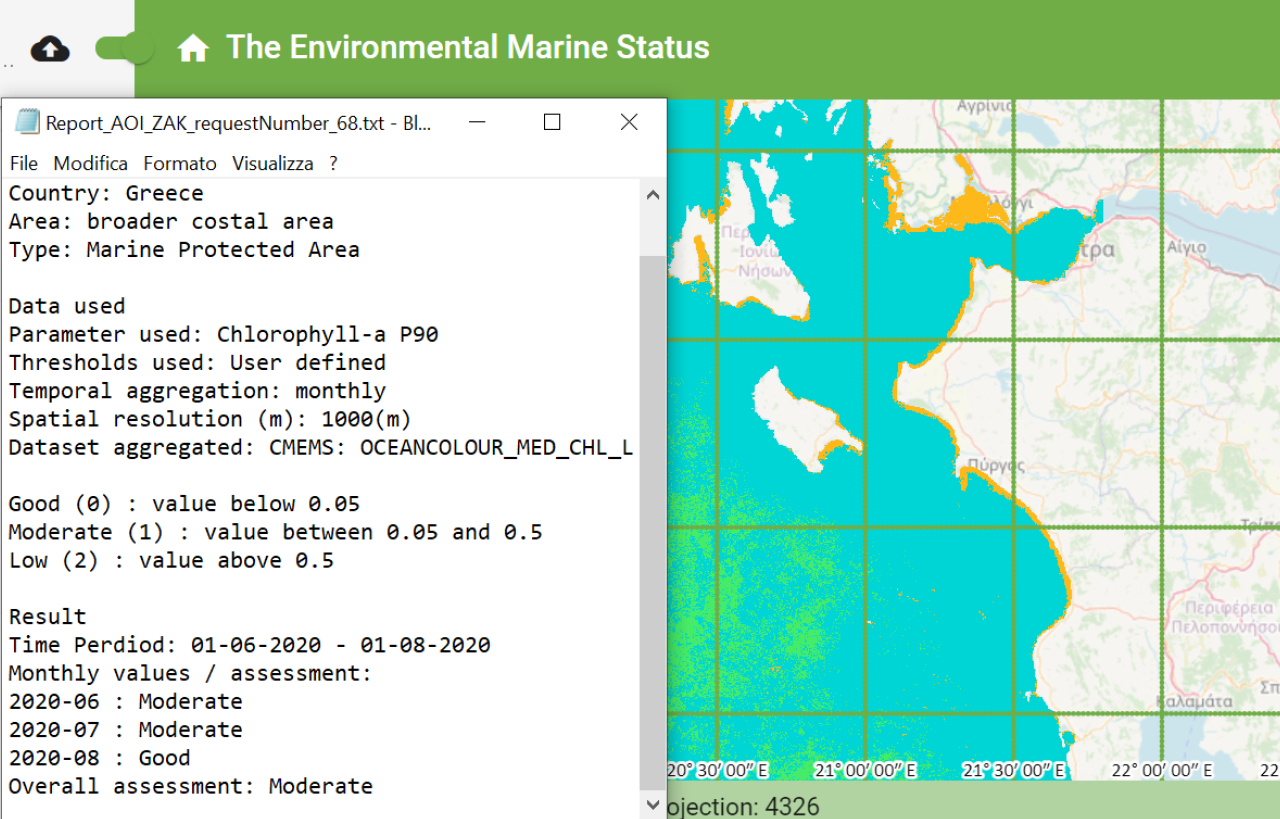Open the Modifica menu
Screen dimensions: 1280x819
pos(90,163)
